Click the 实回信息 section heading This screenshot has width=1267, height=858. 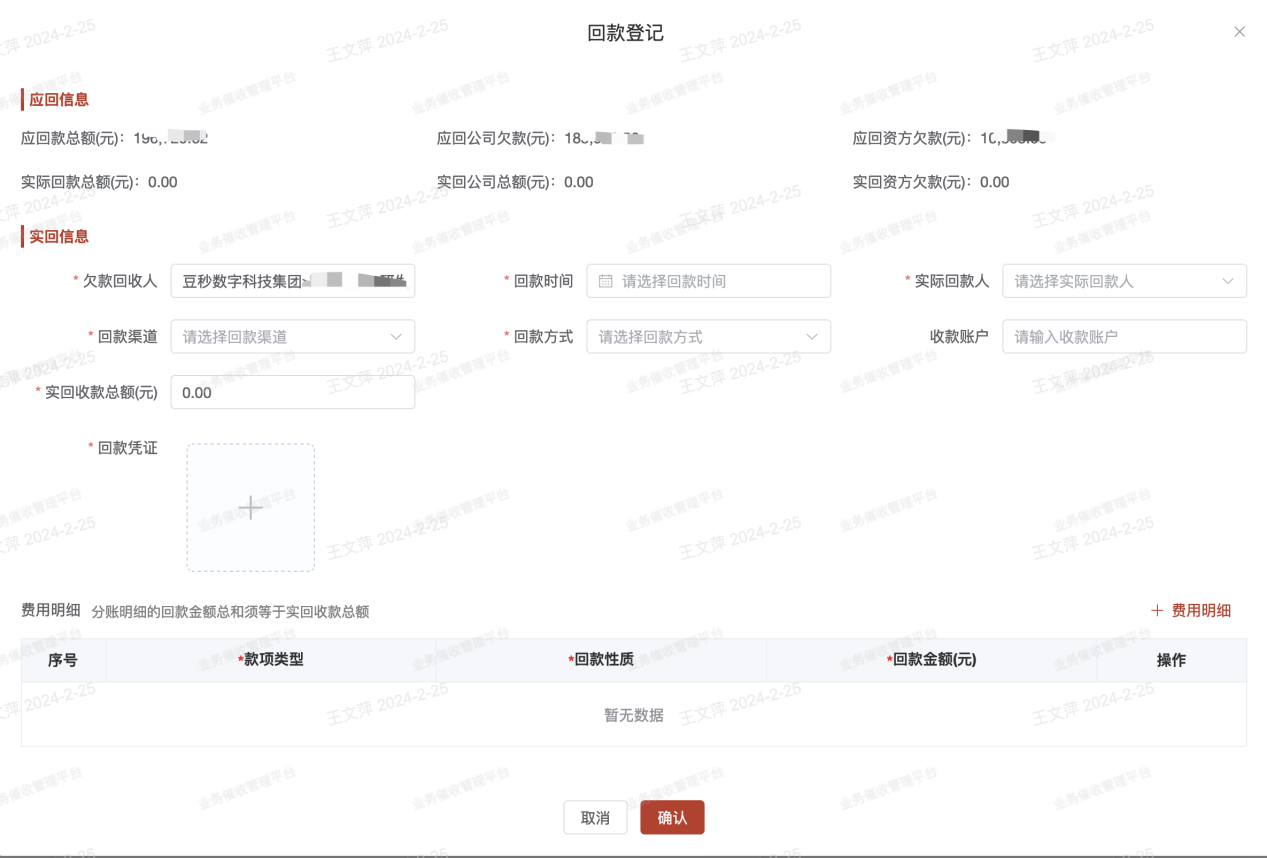(x=59, y=237)
